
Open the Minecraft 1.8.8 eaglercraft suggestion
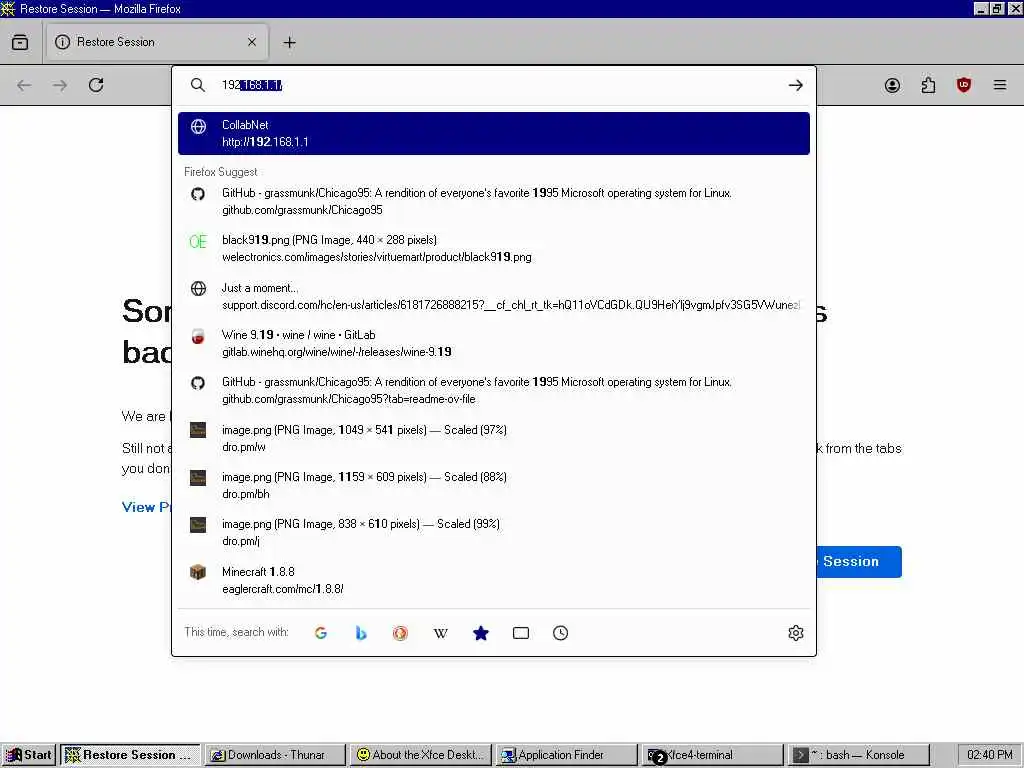pos(494,579)
